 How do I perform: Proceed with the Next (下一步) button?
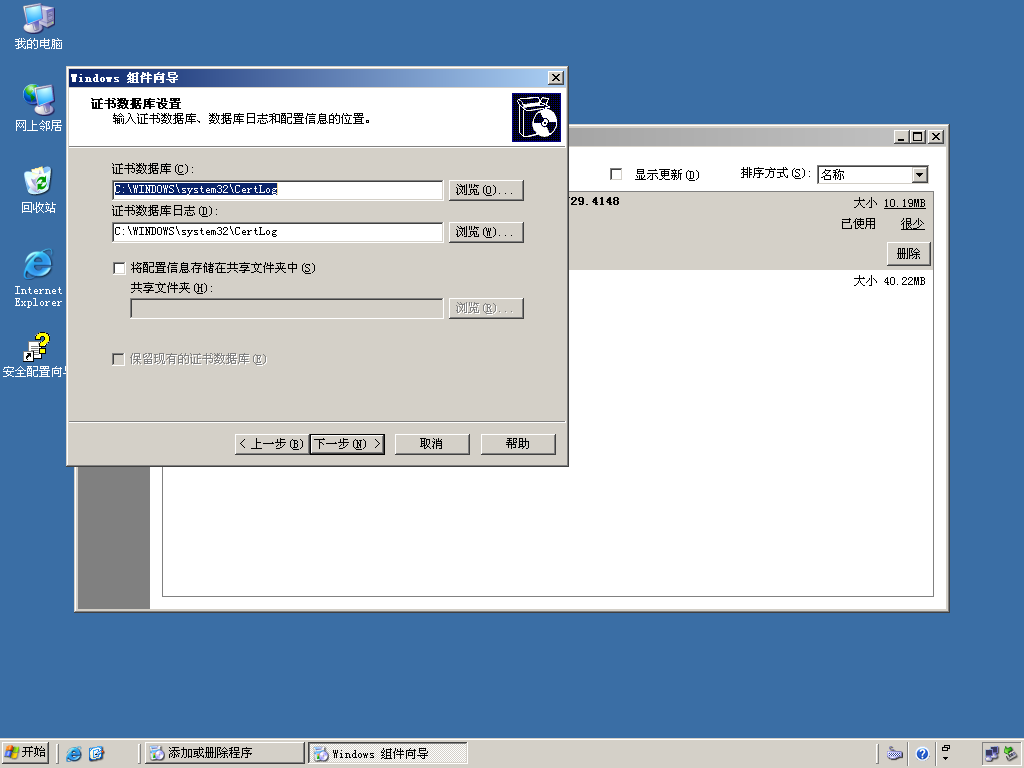point(347,444)
